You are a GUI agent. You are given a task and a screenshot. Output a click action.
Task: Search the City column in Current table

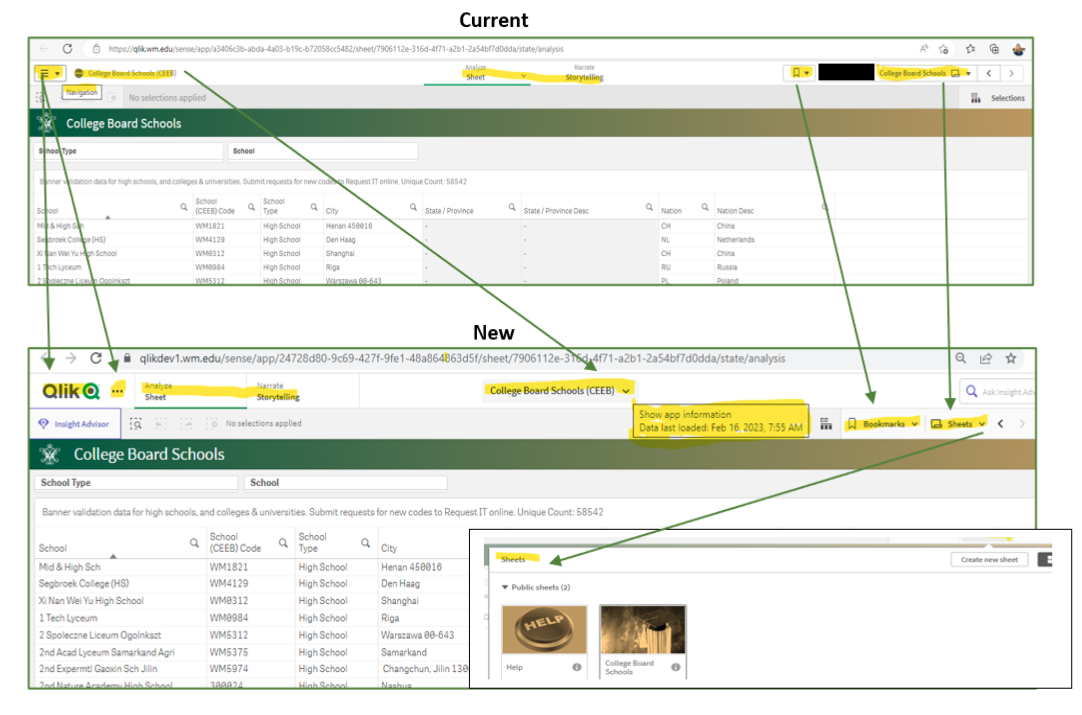click(413, 207)
